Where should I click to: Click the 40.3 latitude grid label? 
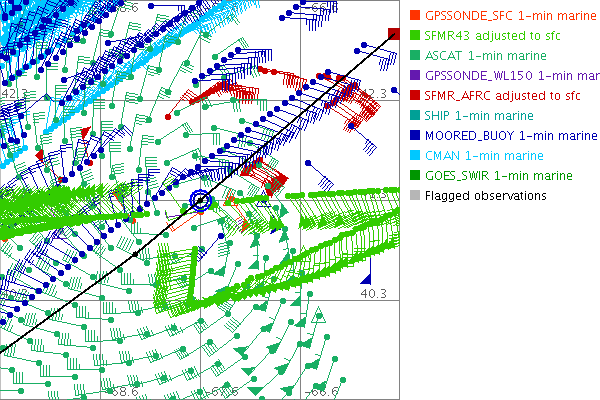(x=374, y=294)
